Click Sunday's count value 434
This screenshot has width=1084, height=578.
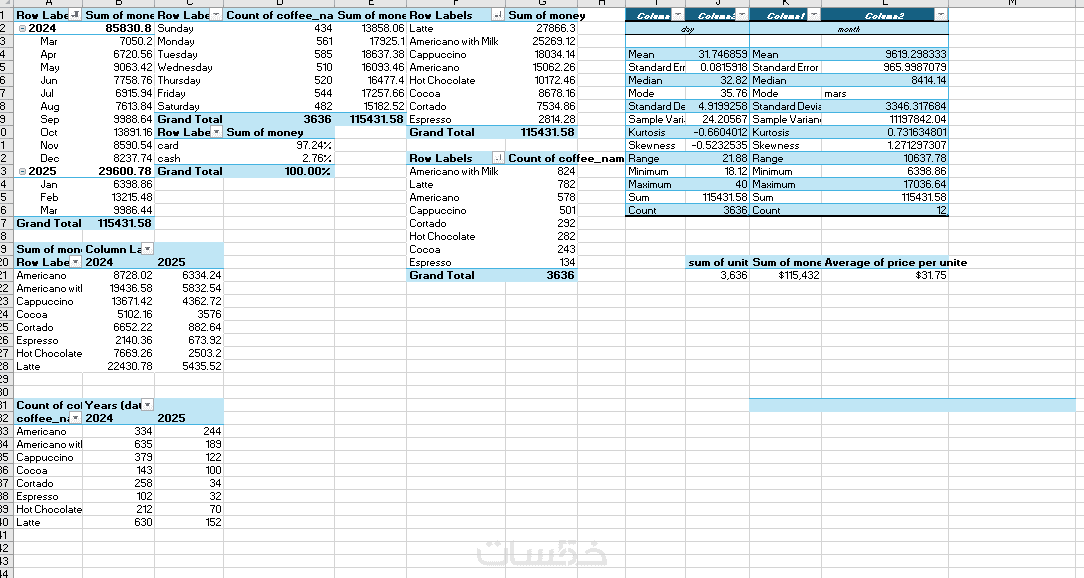[x=279, y=28]
